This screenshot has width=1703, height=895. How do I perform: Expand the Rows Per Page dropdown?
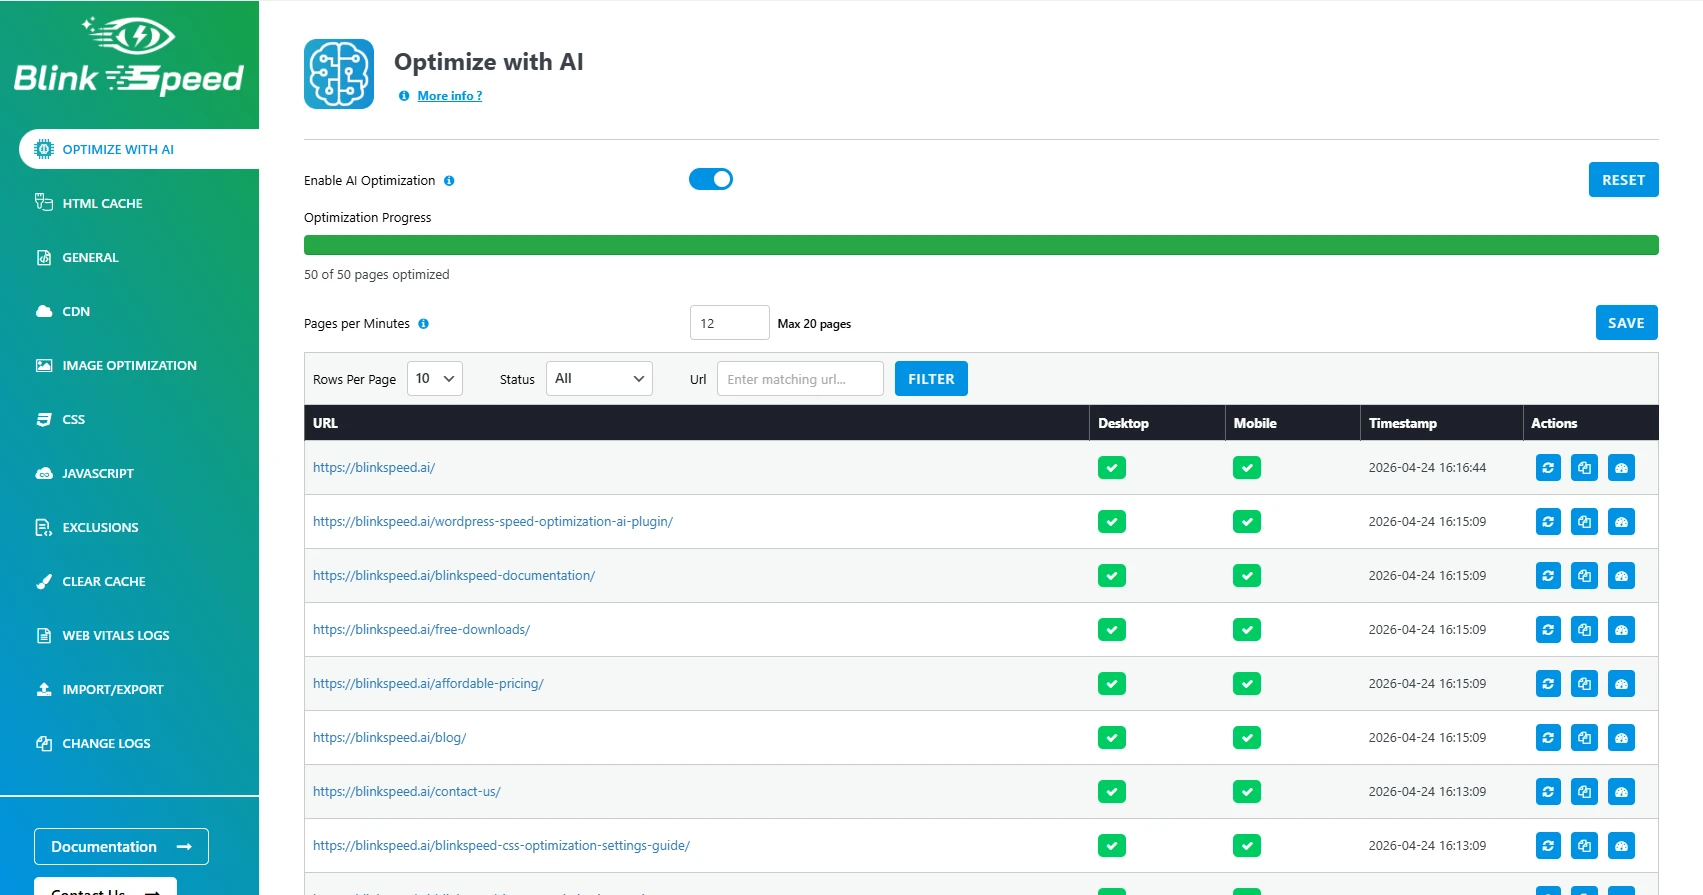[435, 379]
